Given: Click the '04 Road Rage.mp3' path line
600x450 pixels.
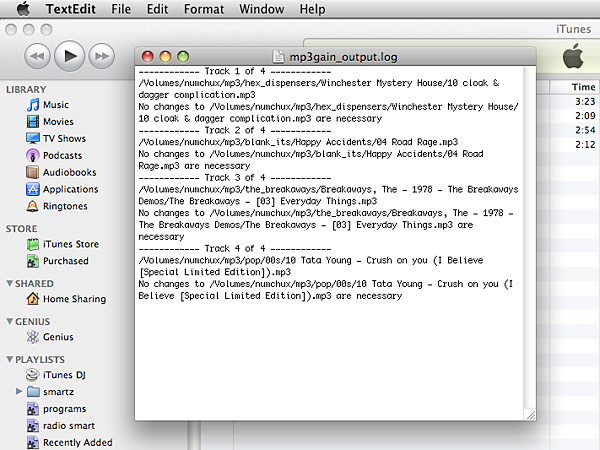Looking at the screenshot, I should 298,142.
